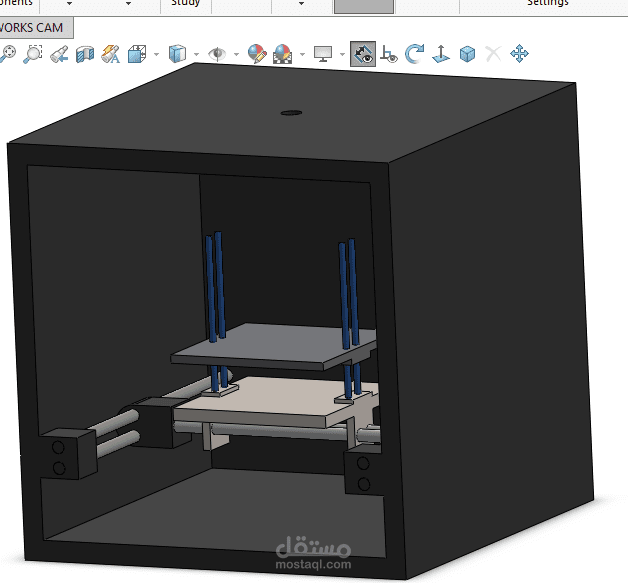Viewport: 628px width, 583px height.
Task: Expand the Apply Scene dropdown arrow
Action: pos(302,54)
